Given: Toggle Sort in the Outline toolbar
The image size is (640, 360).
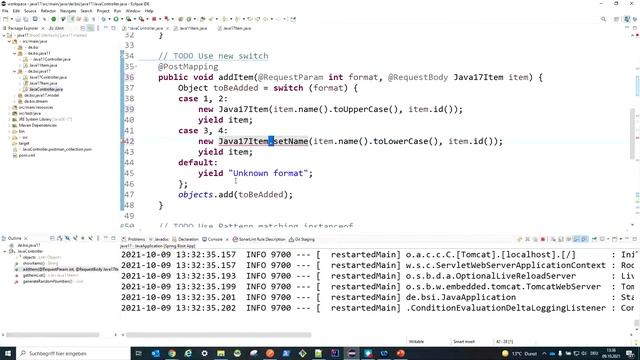Looking at the screenshot, I should pos(60,238).
